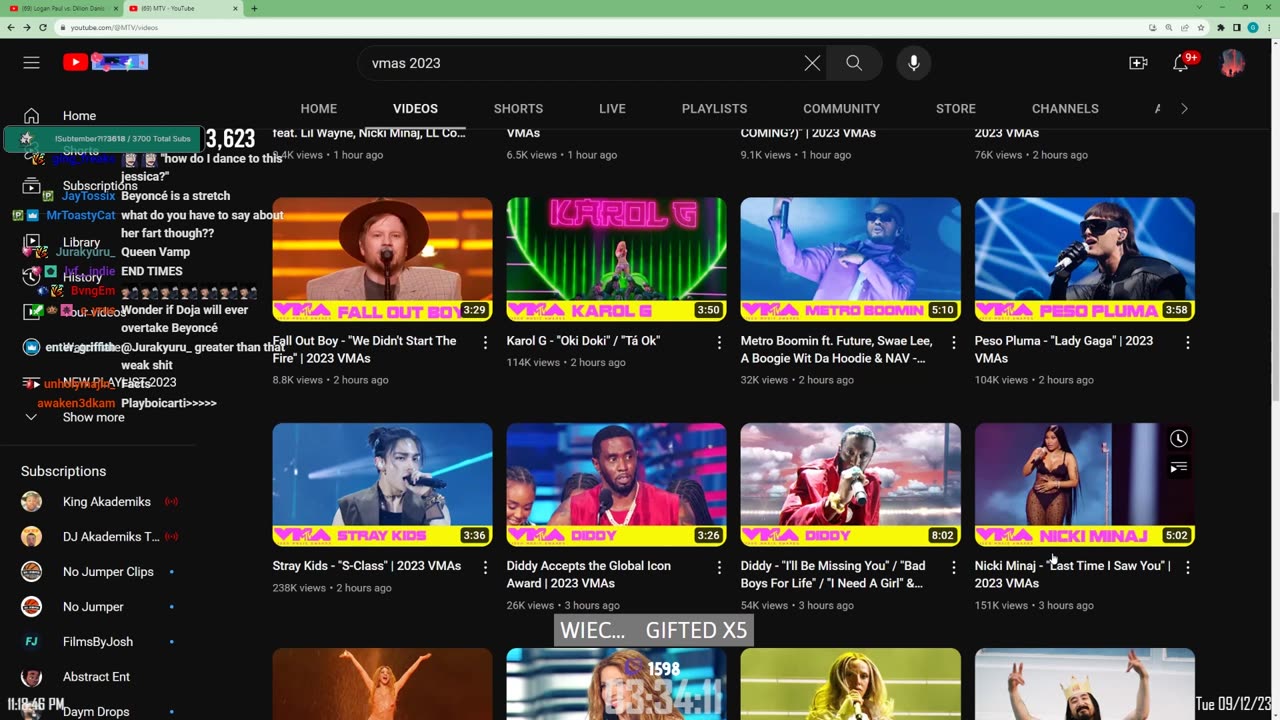The height and width of the screenshot is (720, 1280).
Task: Switch to the HOME channel tab
Action: pos(319,108)
